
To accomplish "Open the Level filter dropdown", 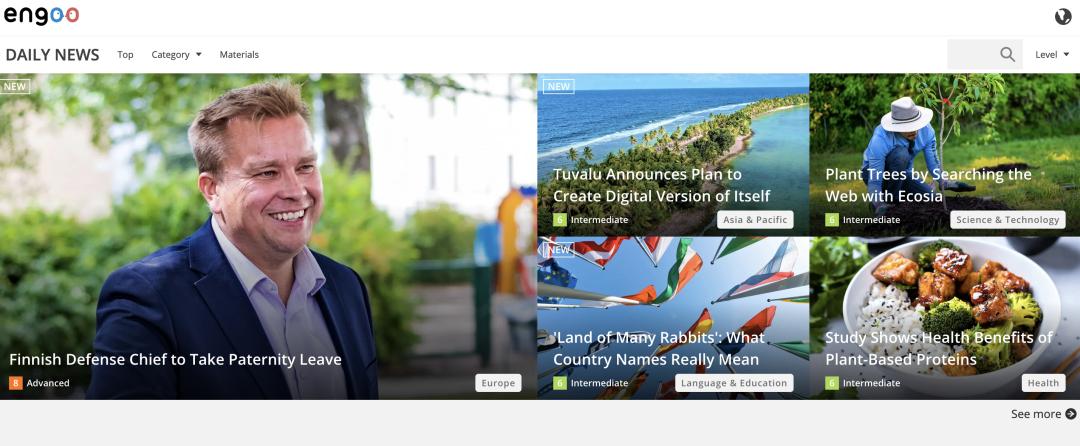I will [1052, 54].
